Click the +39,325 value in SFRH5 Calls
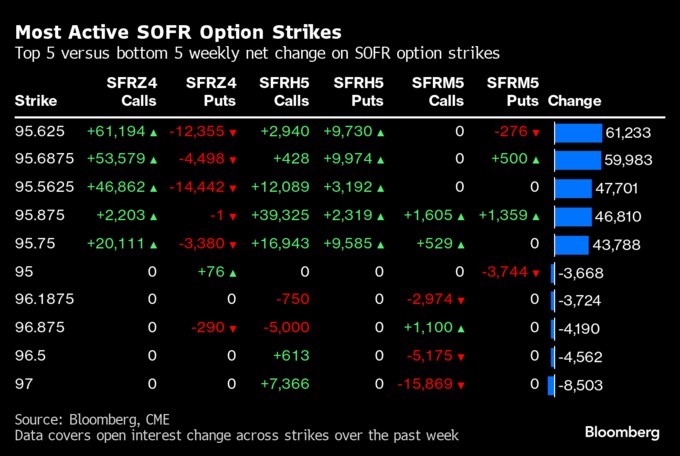Image resolution: width=680 pixels, height=456 pixels. tap(280, 215)
